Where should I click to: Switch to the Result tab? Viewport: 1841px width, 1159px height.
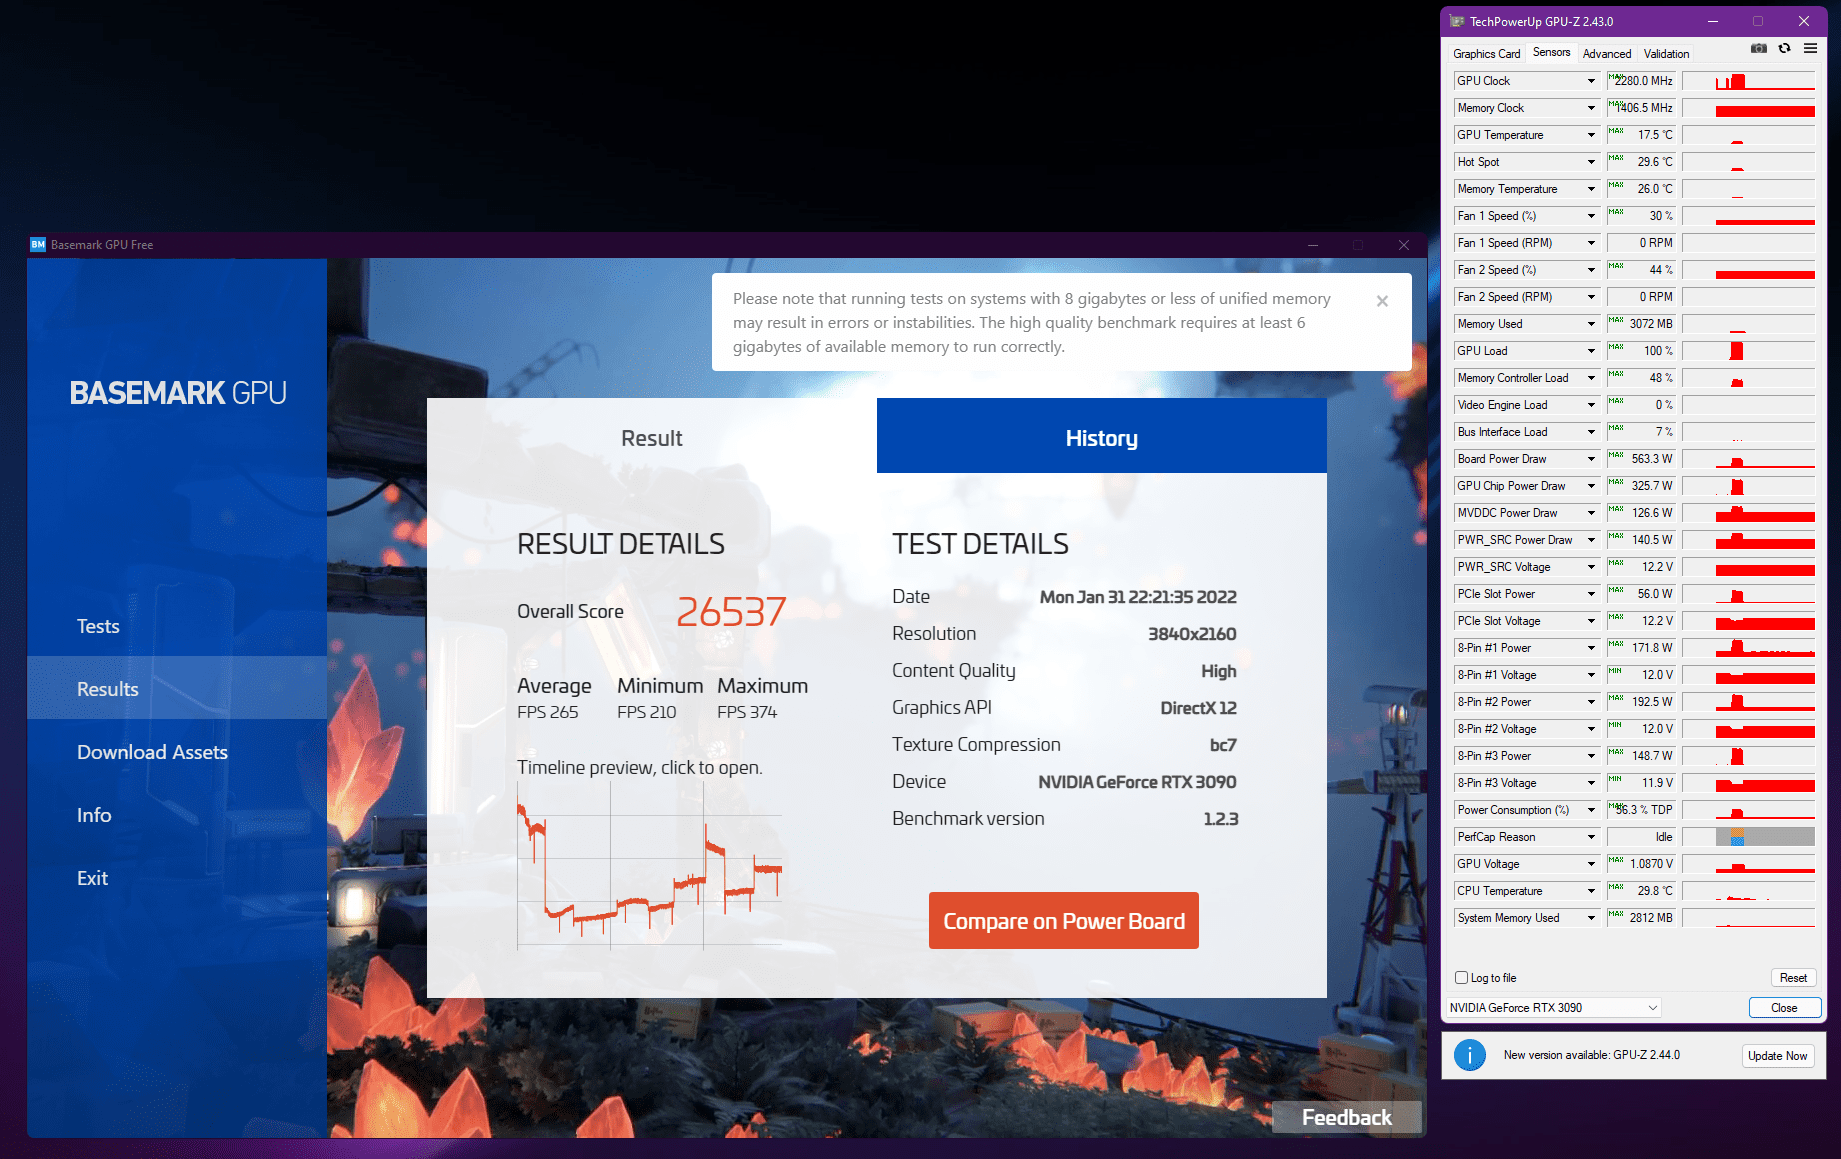[x=652, y=436]
